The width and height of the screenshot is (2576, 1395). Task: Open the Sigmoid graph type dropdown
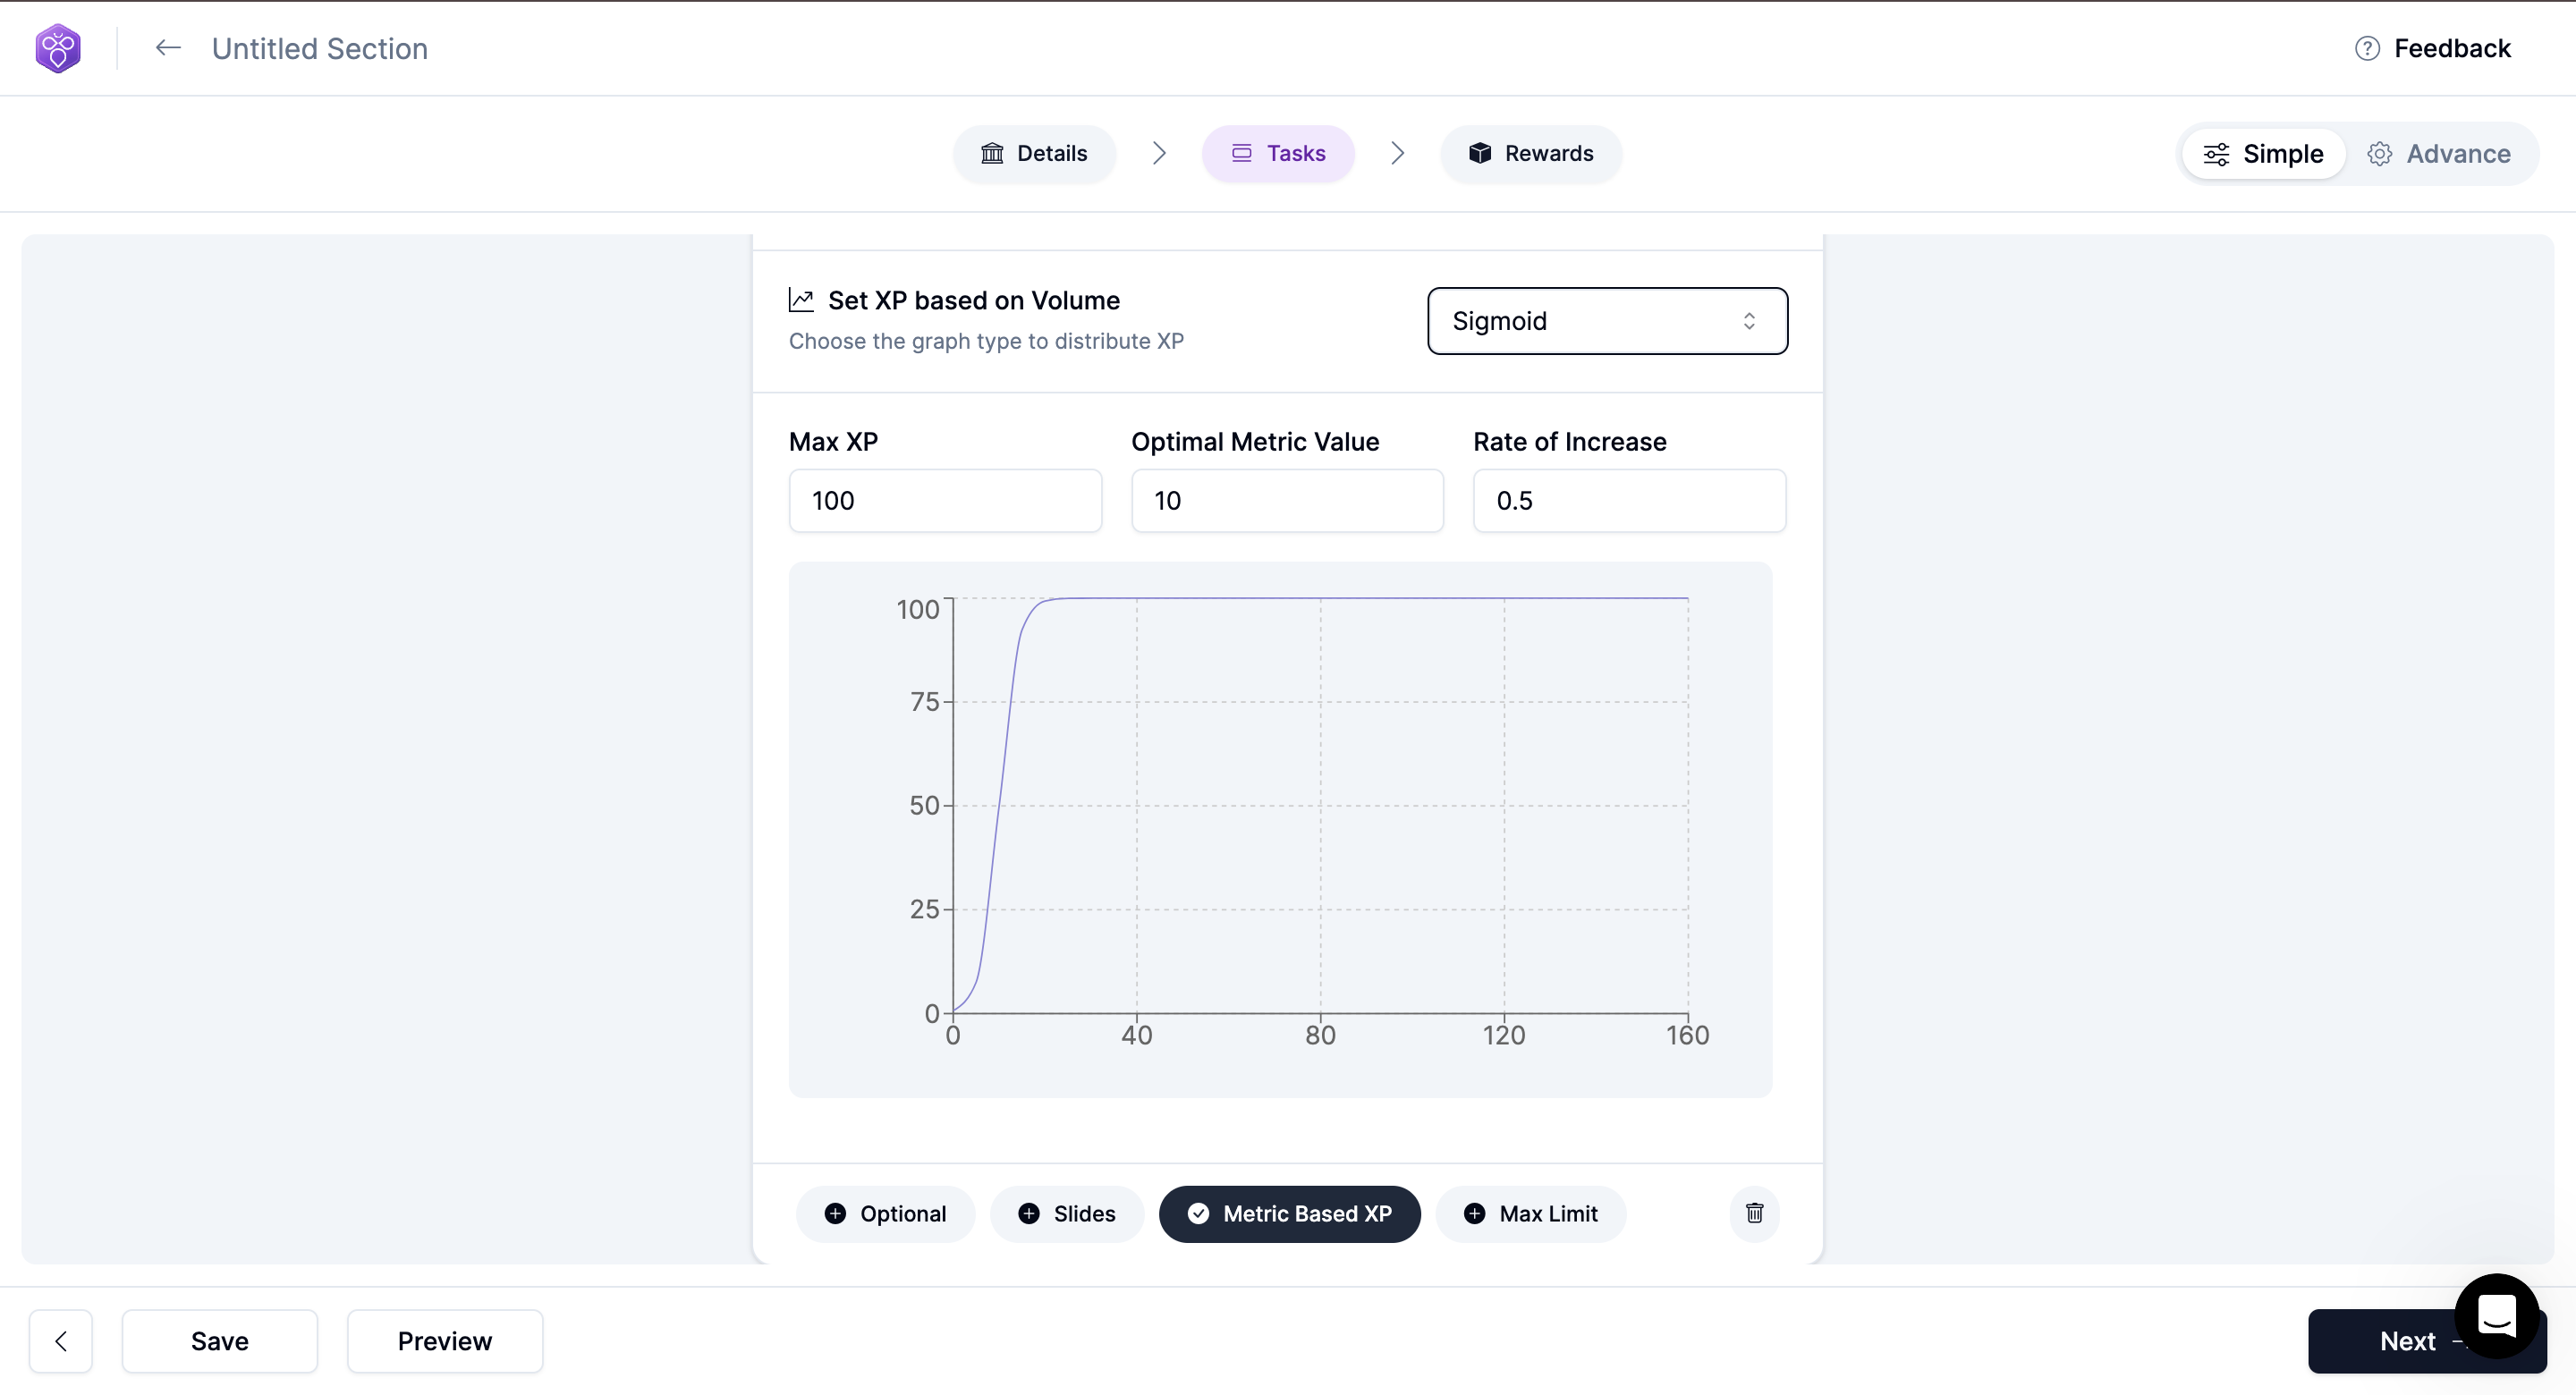(x=1607, y=321)
